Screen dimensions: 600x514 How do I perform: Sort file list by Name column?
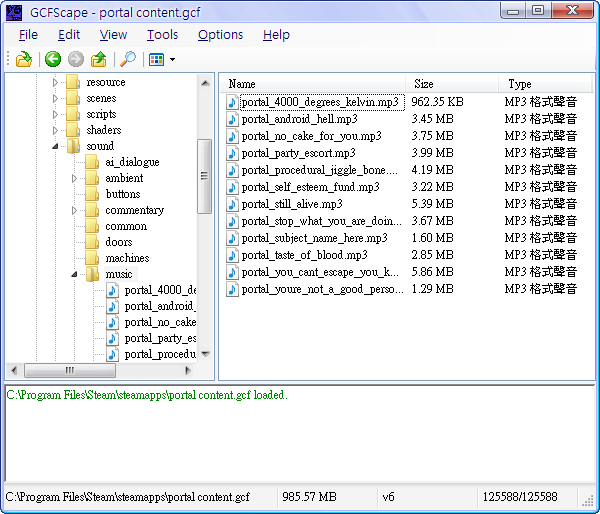[313, 84]
